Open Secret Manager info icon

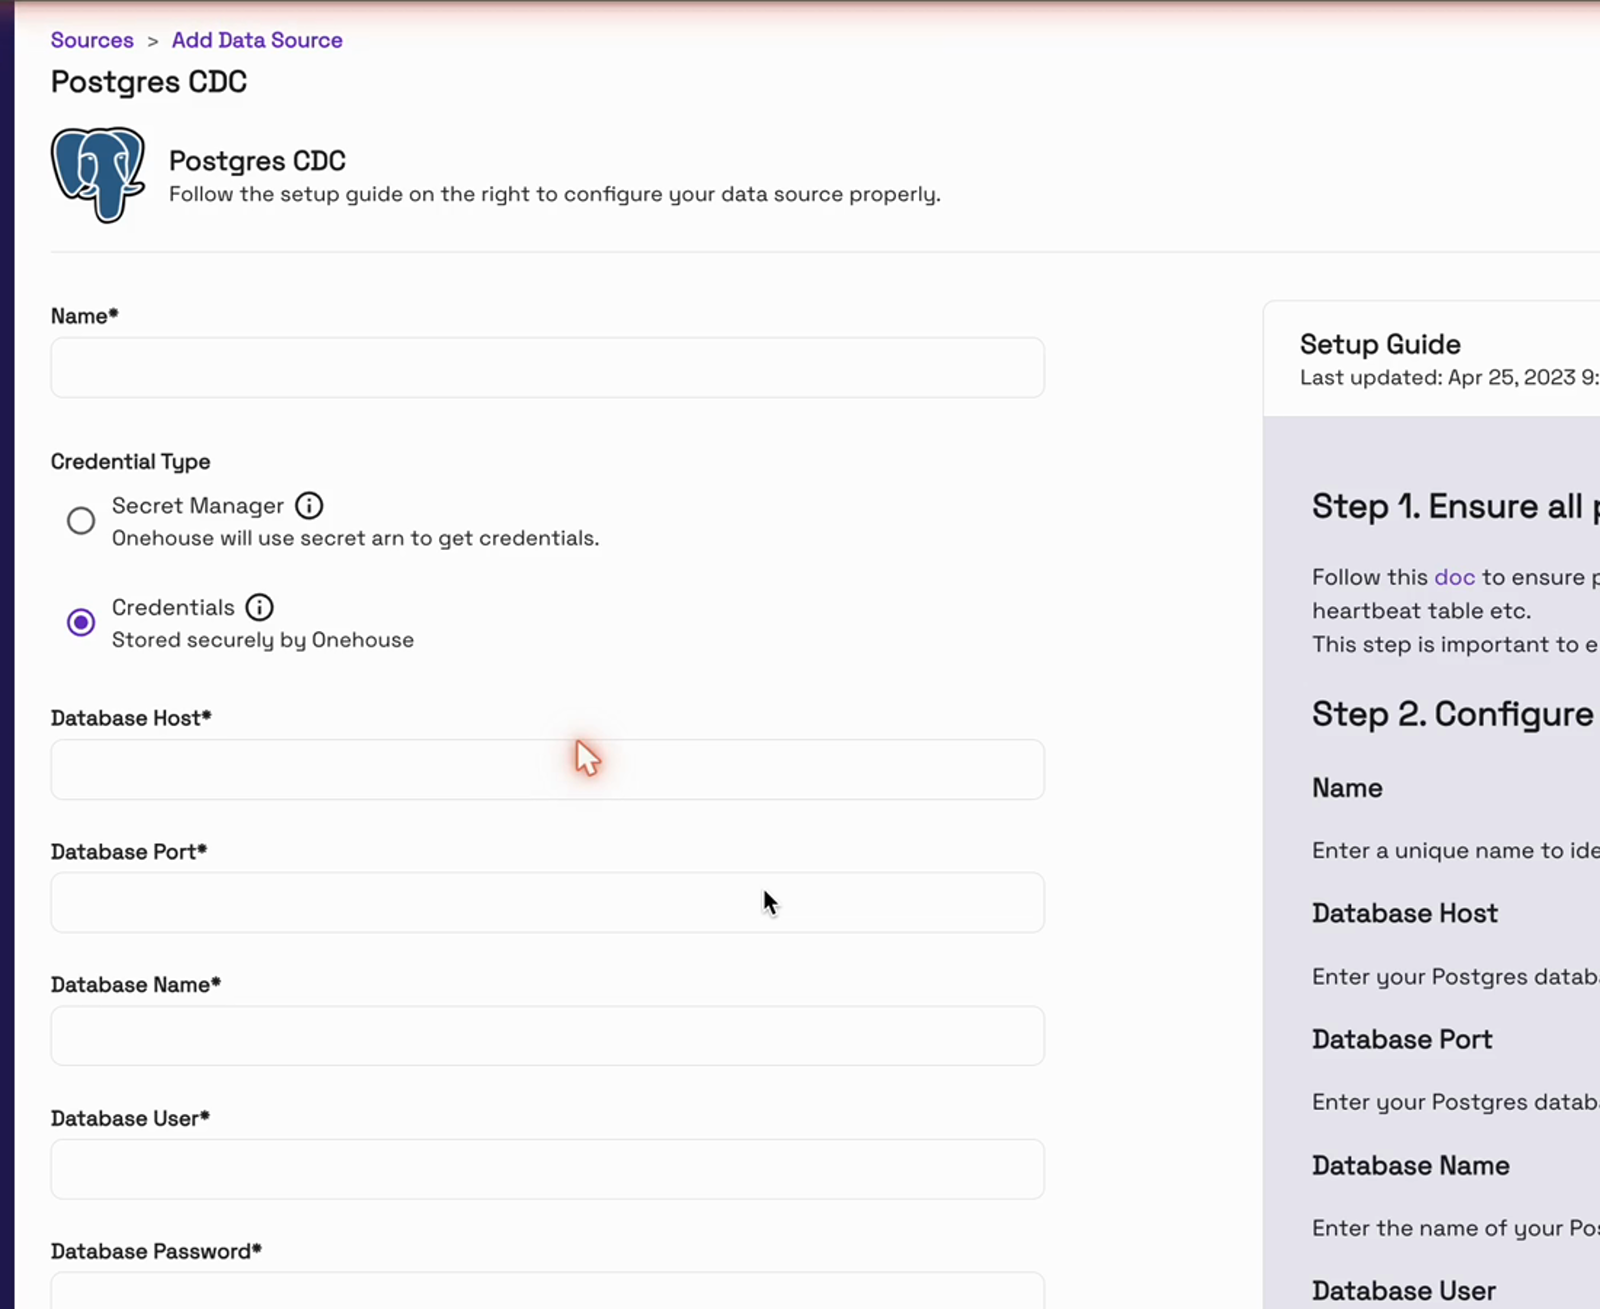pos(309,506)
